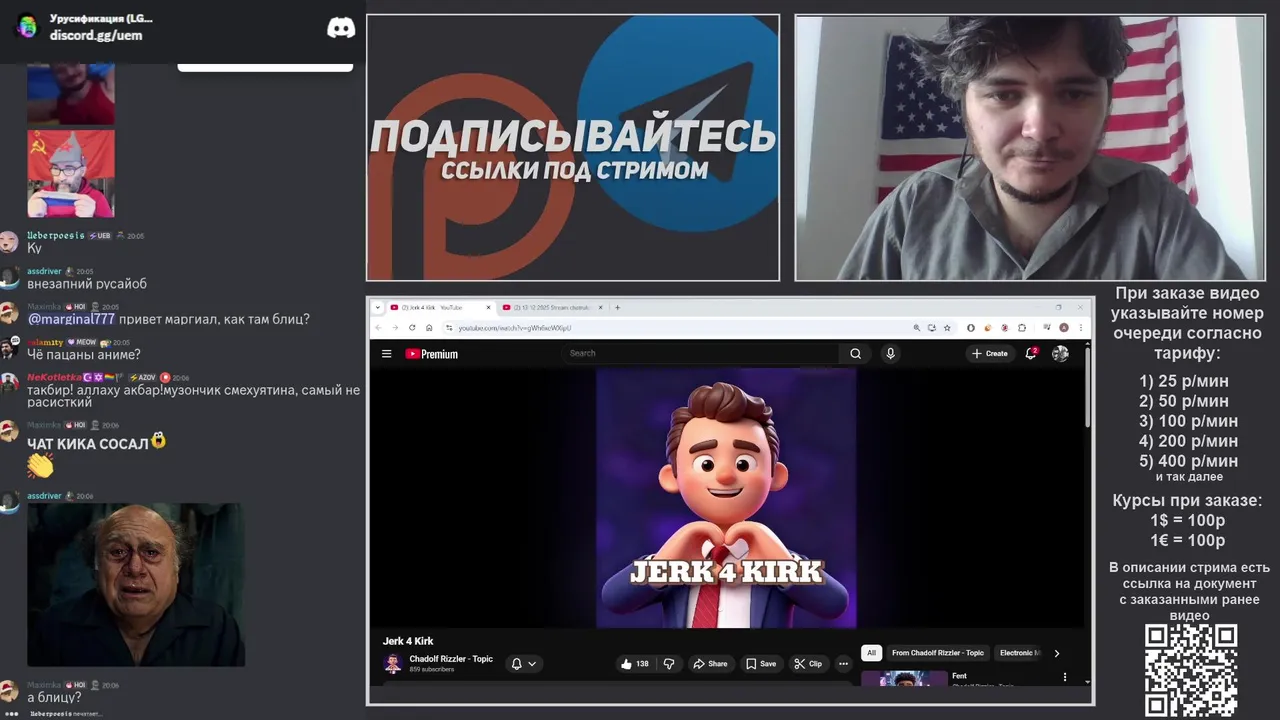This screenshot has height=720, width=1280.
Task: Click the Discord server avatar icon
Action: (27, 27)
